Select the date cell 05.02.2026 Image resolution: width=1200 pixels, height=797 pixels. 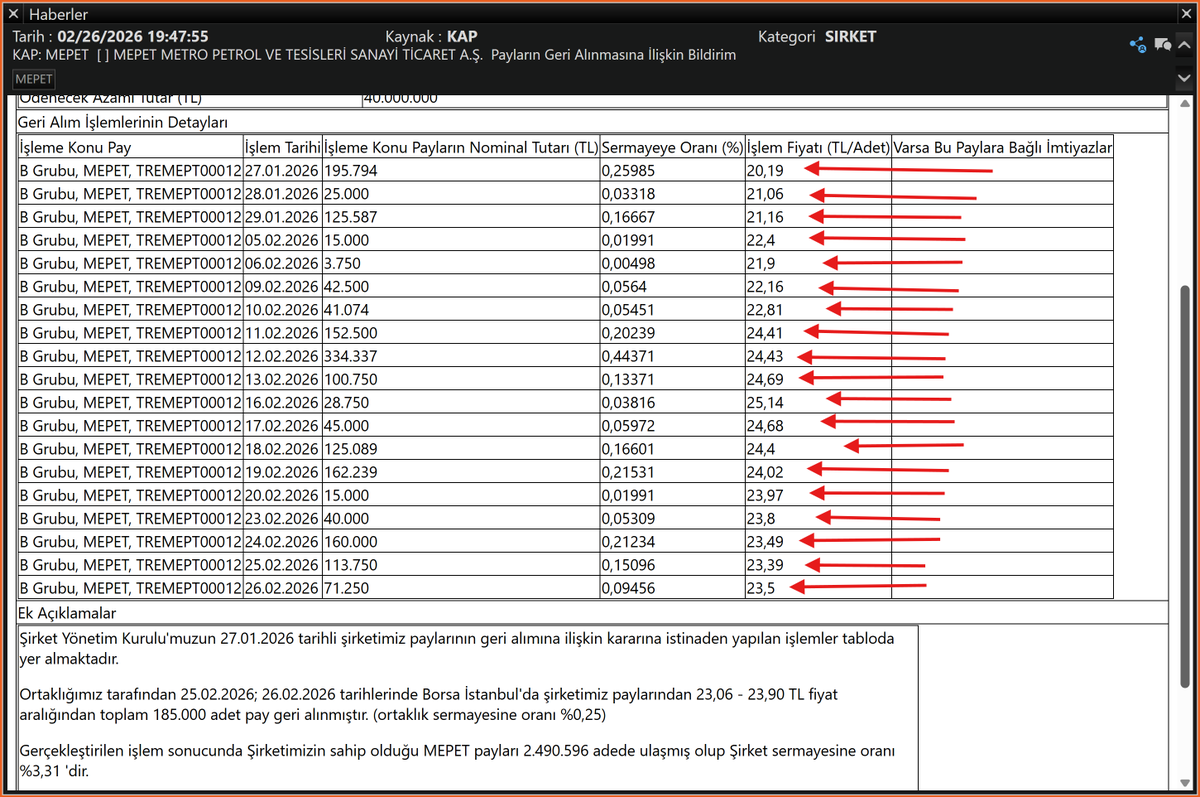(x=283, y=240)
